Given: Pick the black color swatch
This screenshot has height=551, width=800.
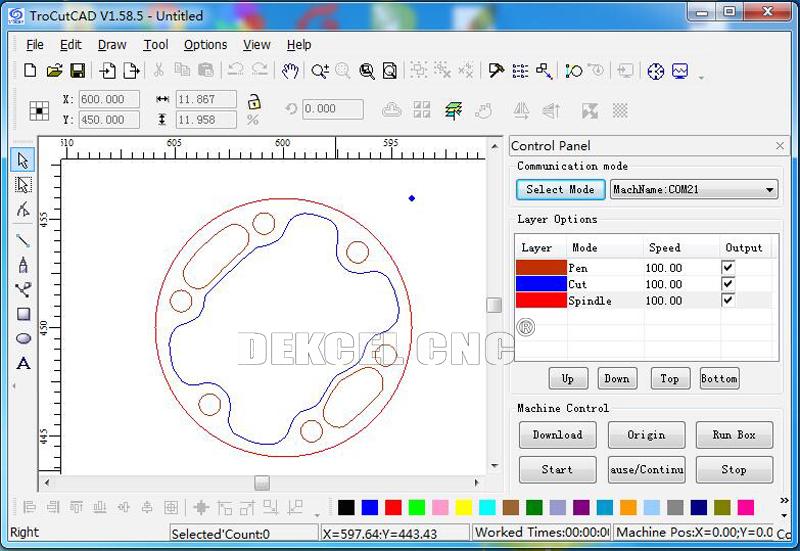Looking at the screenshot, I should pos(346,507).
